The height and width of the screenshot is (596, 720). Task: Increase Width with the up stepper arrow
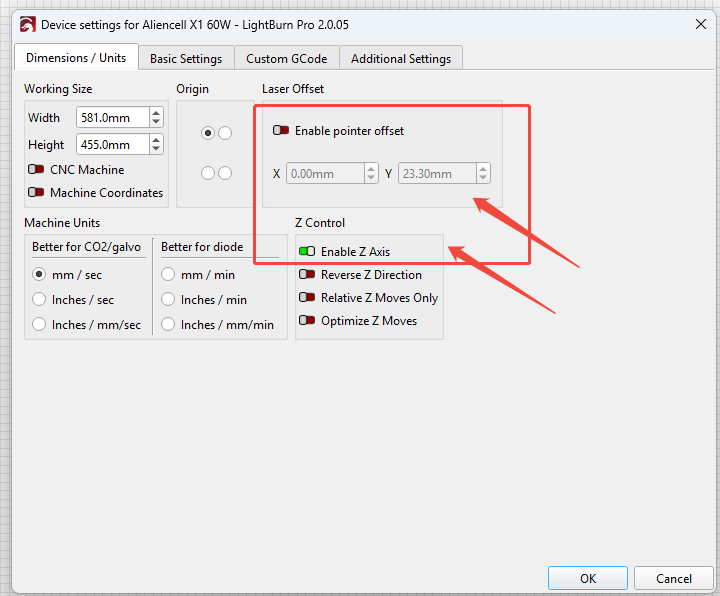click(x=156, y=112)
